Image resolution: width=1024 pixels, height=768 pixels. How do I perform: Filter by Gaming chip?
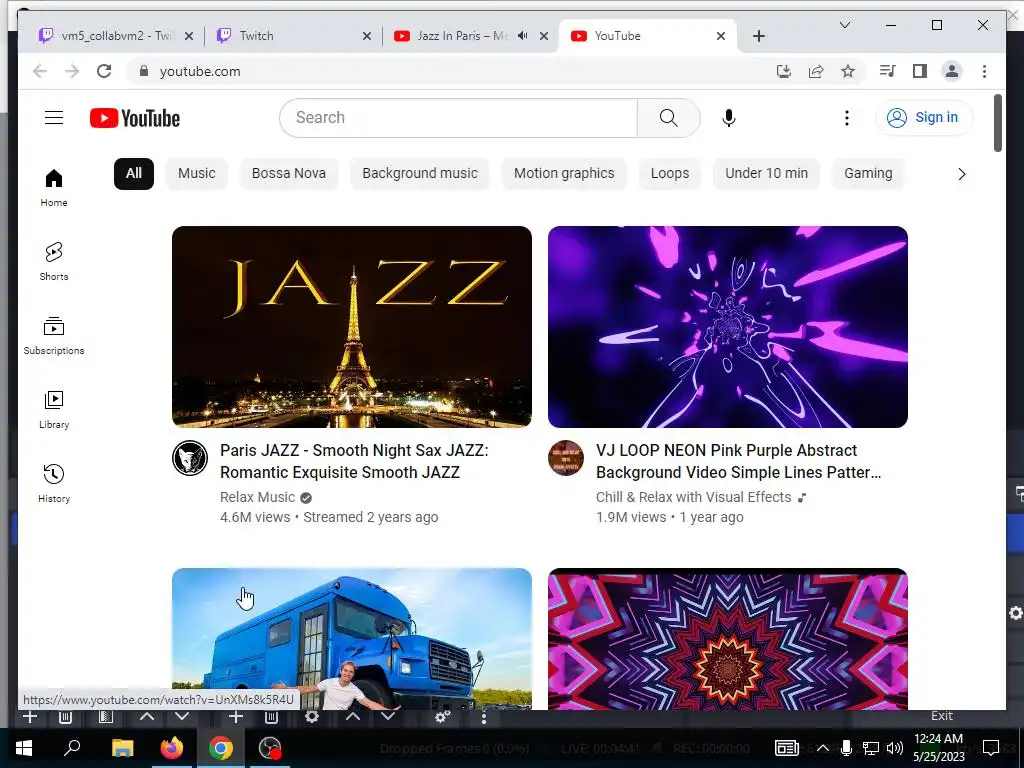tap(868, 174)
